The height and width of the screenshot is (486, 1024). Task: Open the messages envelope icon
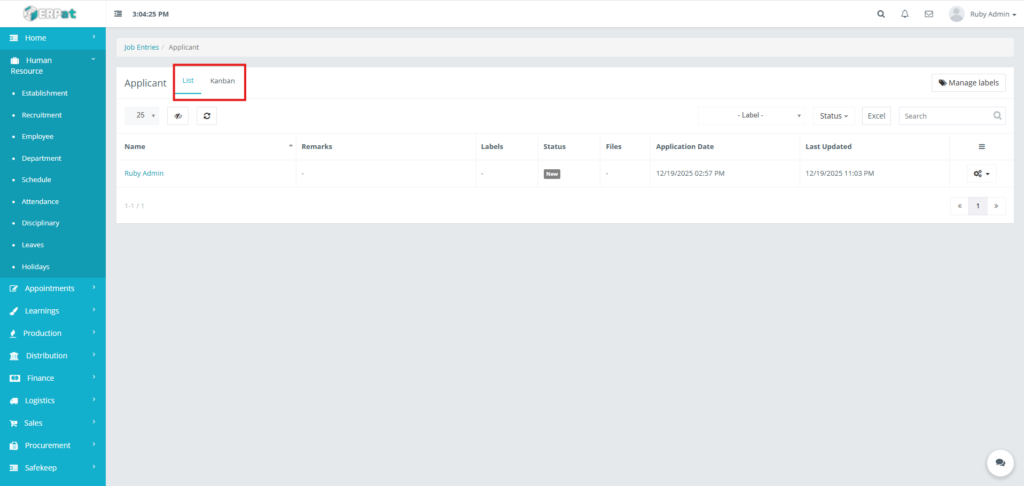[x=929, y=14]
